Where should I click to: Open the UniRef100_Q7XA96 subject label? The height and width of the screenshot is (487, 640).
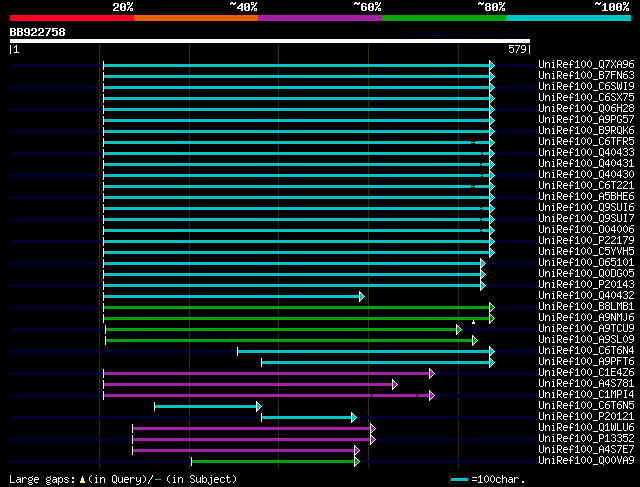pyautogui.click(x=587, y=64)
